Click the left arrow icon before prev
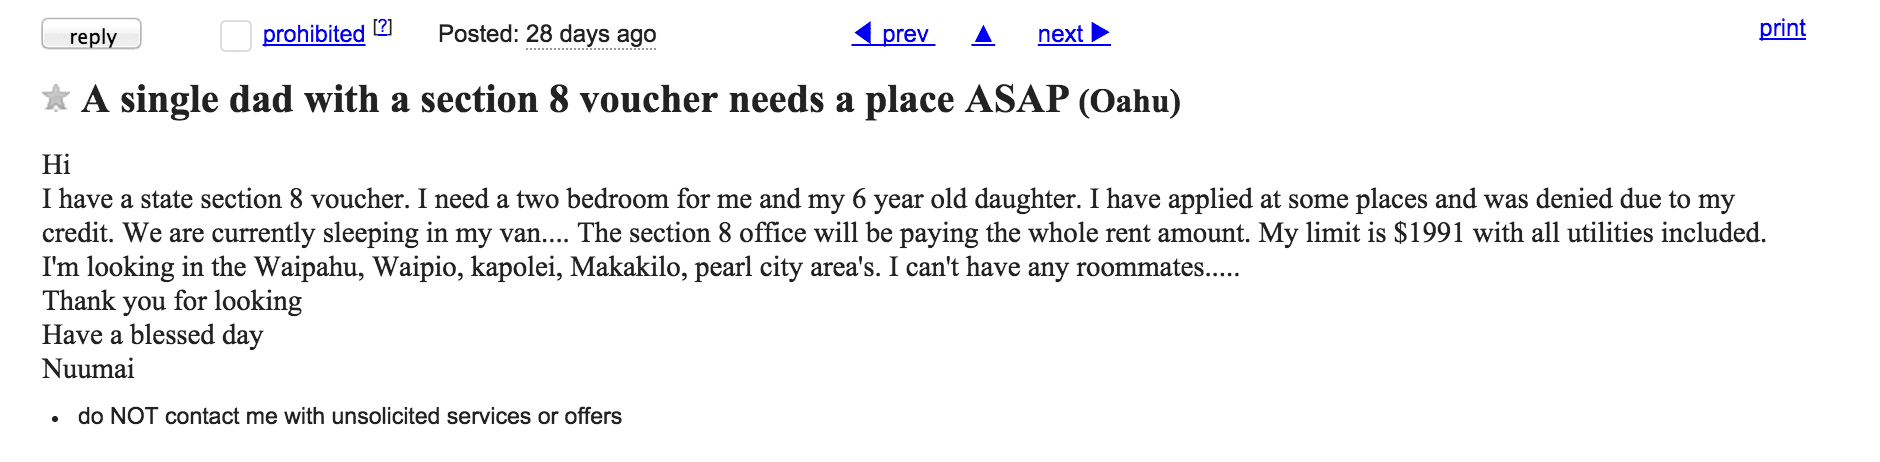The width and height of the screenshot is (1880, 462). pyautogui.click(x=862, y=33)
